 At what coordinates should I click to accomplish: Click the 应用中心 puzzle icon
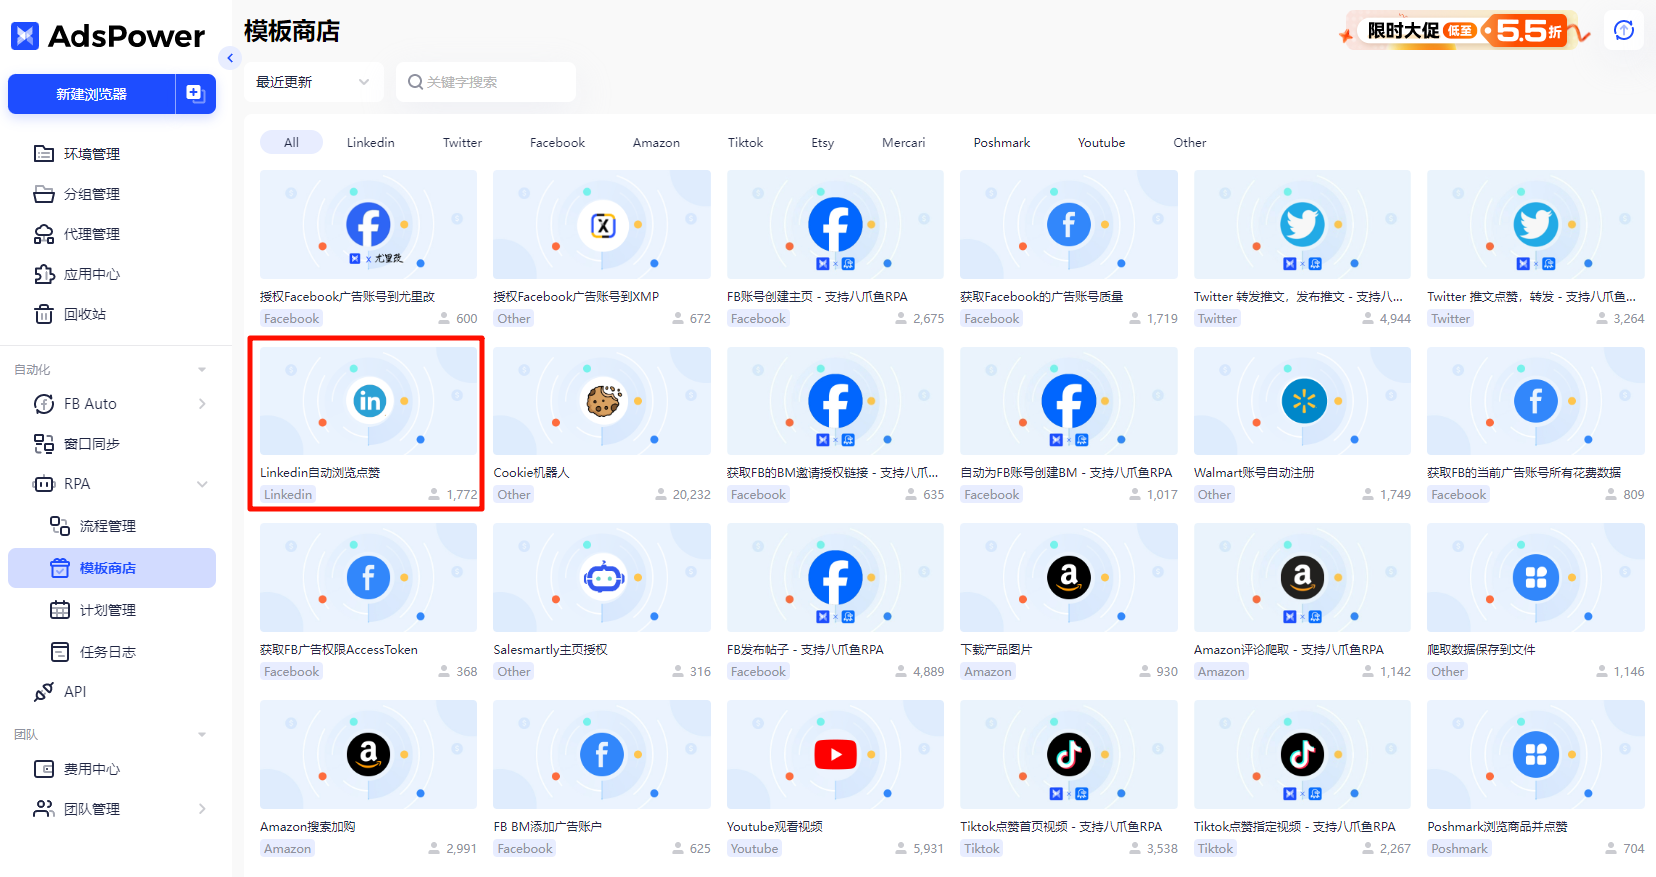point(44,274)
